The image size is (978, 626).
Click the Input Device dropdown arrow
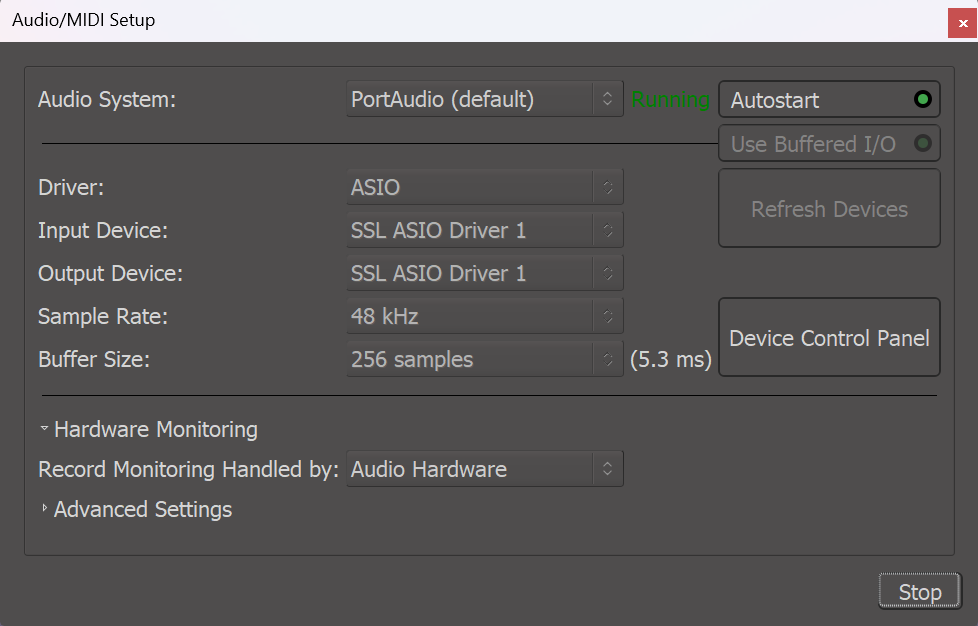point(608,230)
